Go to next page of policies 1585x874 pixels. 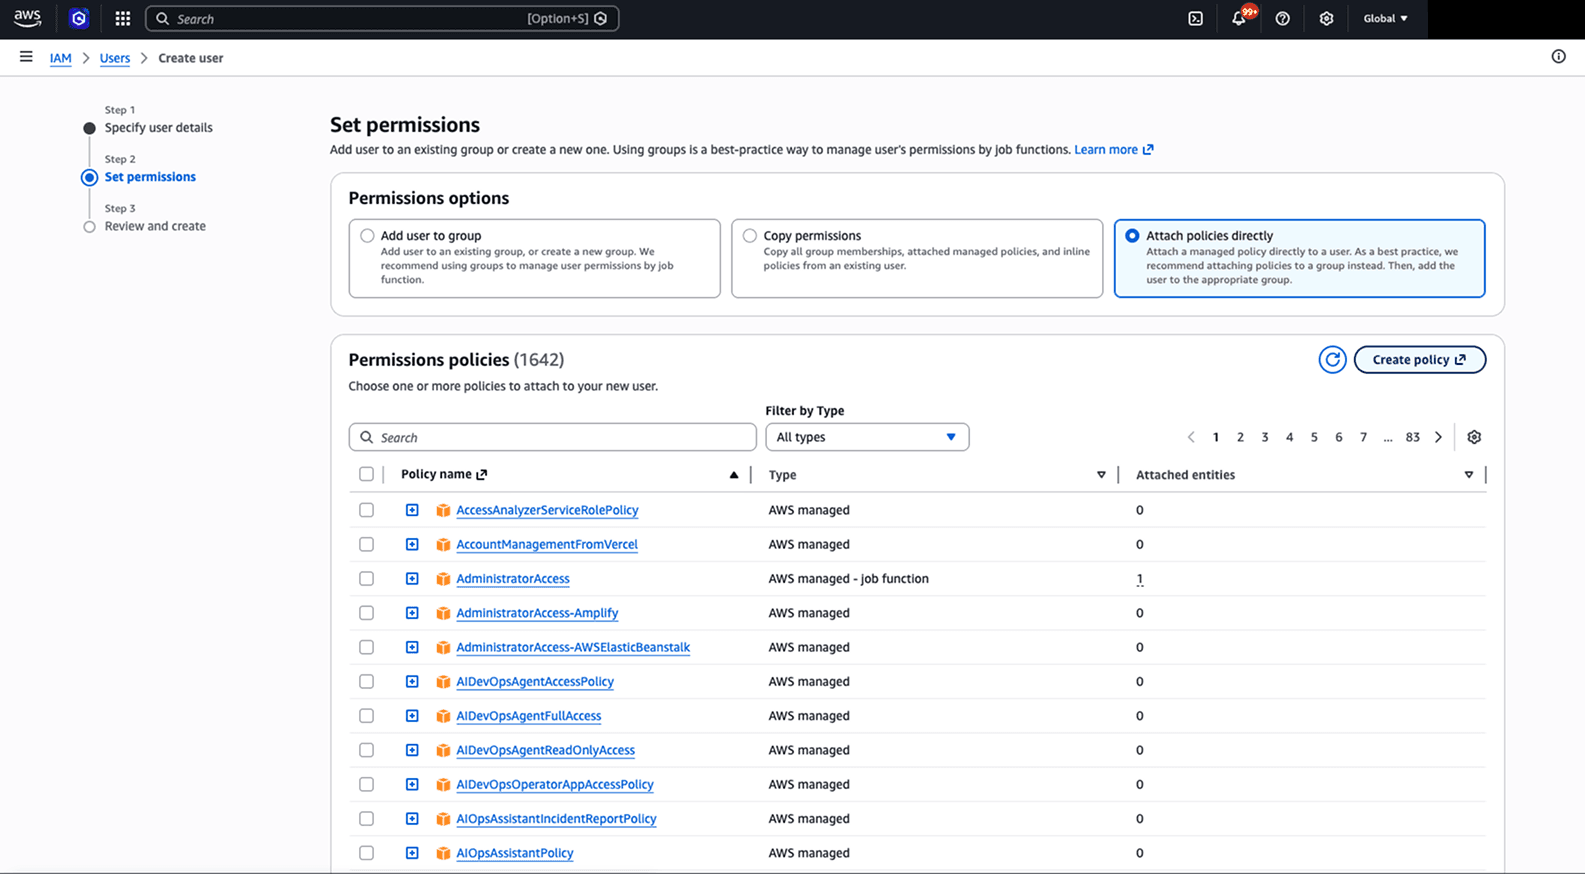click(x=1438, y=437)
